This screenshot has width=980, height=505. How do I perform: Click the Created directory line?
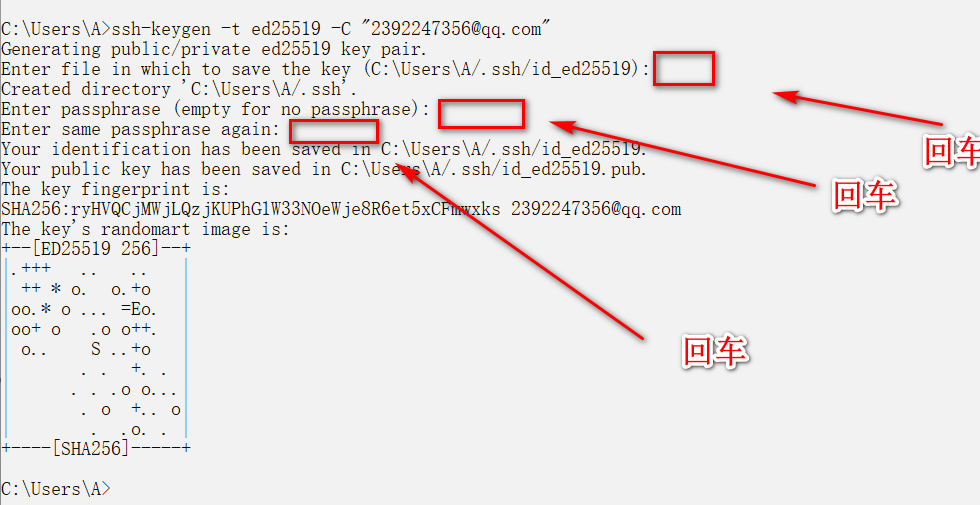coord(179,89)
